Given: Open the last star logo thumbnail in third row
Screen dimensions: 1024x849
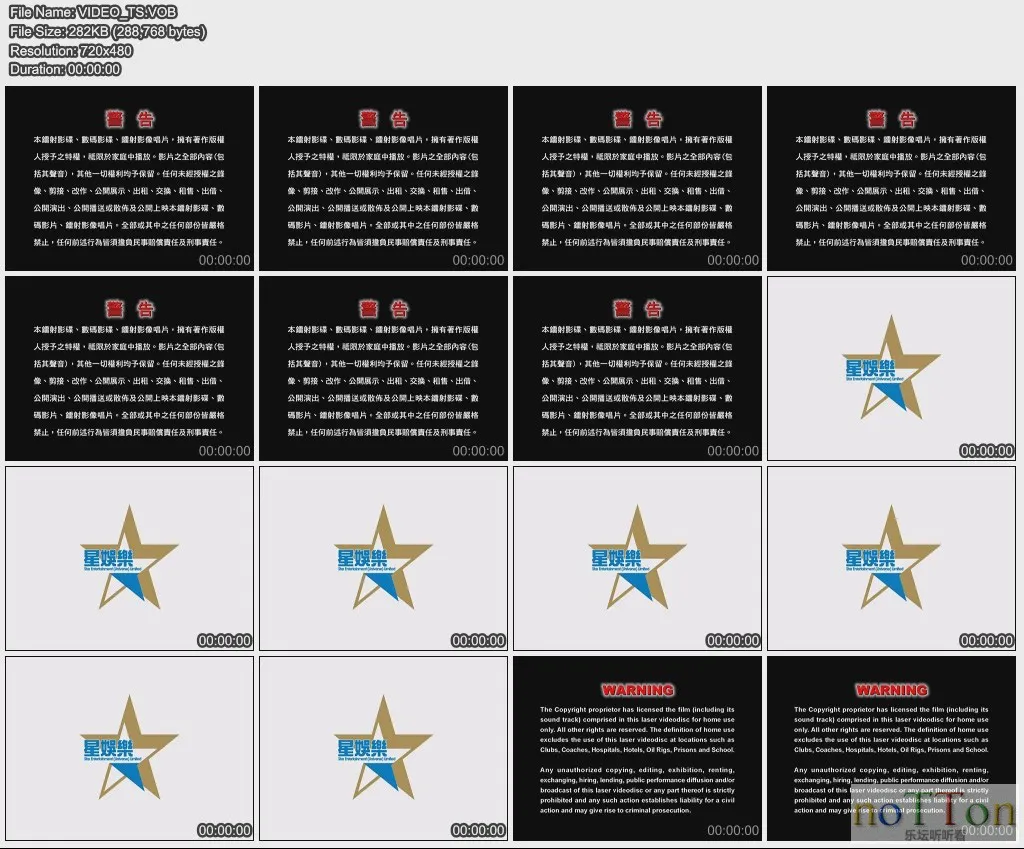Looking at the screenshot, I should click(891, 559).
